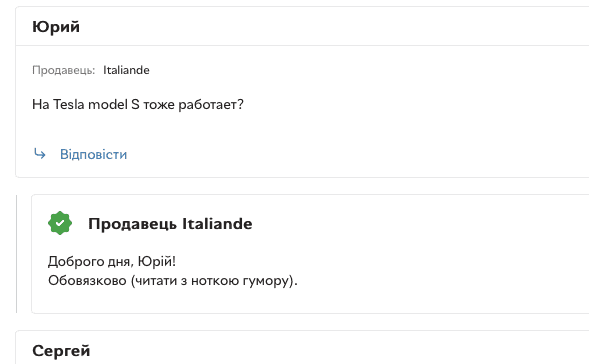Screen dimensions: 589x364
Task: Click the word Tesla in the question
Action: click(68, 104)
